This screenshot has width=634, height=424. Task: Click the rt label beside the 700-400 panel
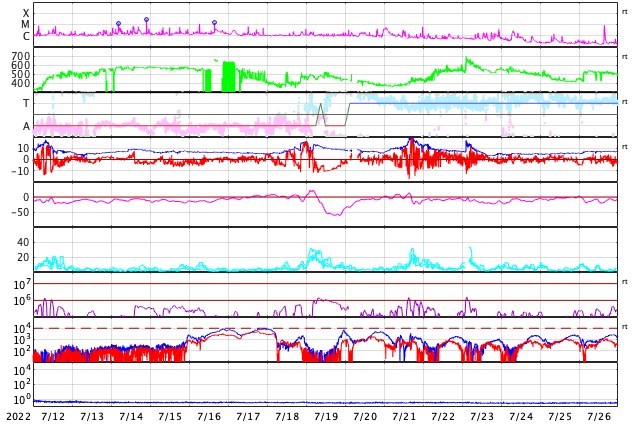click(625, 57)
